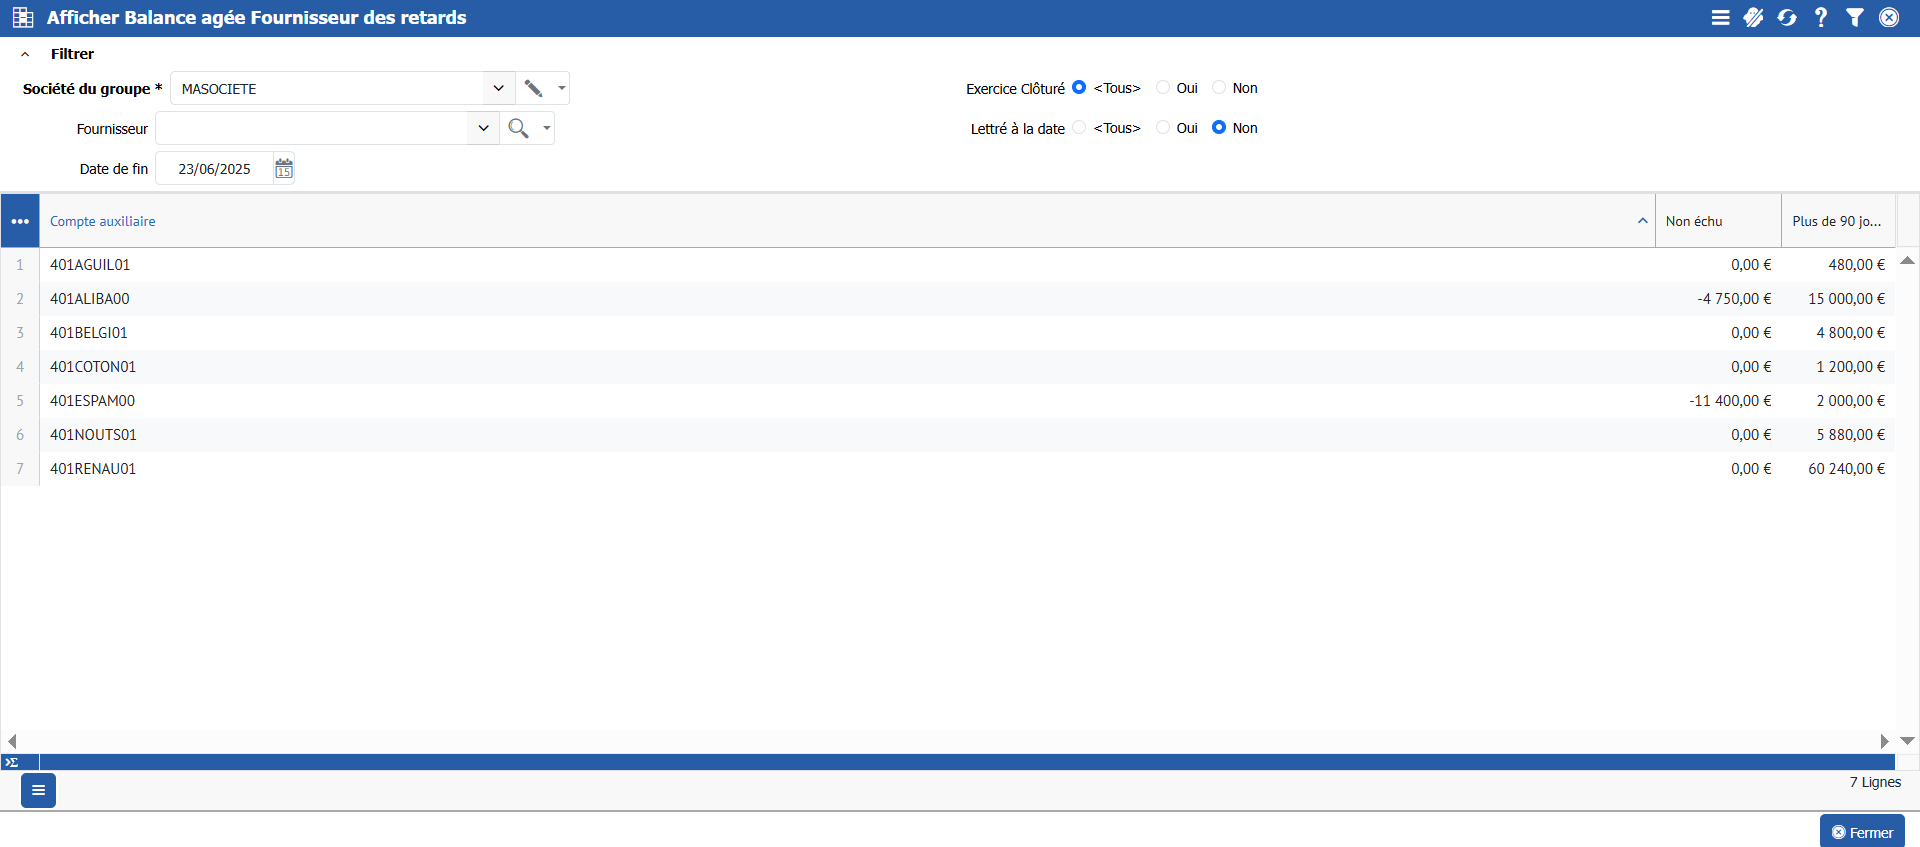Click the pencil edit icon beside MASOCIETE

pos(533,89)
